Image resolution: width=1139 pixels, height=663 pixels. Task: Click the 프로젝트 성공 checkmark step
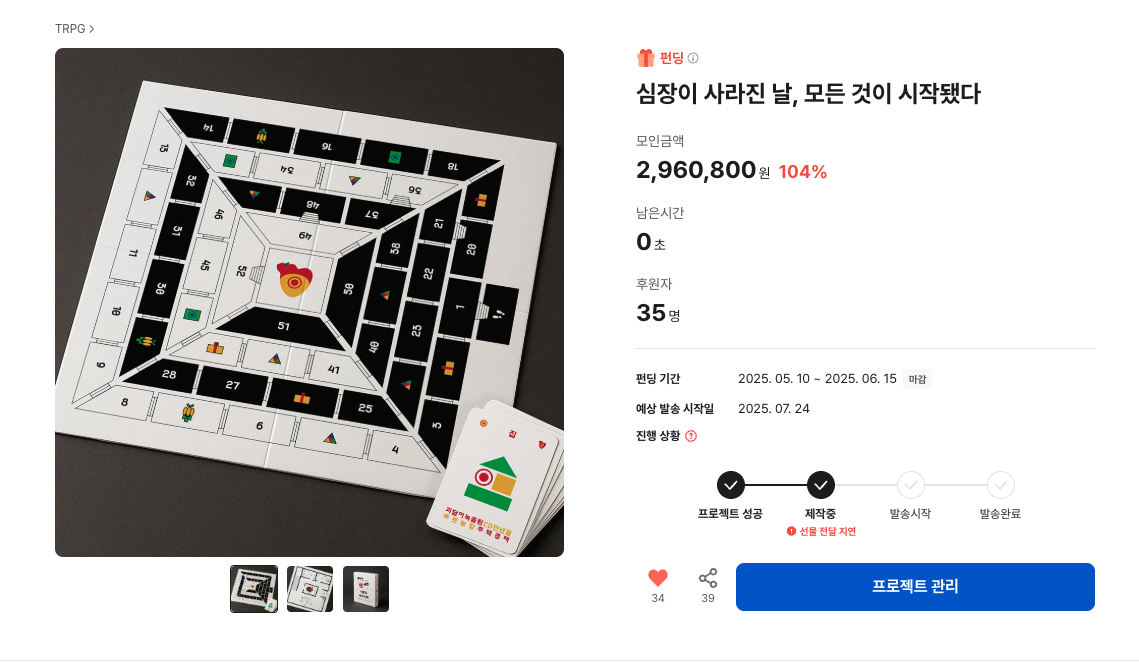[731, 485]
